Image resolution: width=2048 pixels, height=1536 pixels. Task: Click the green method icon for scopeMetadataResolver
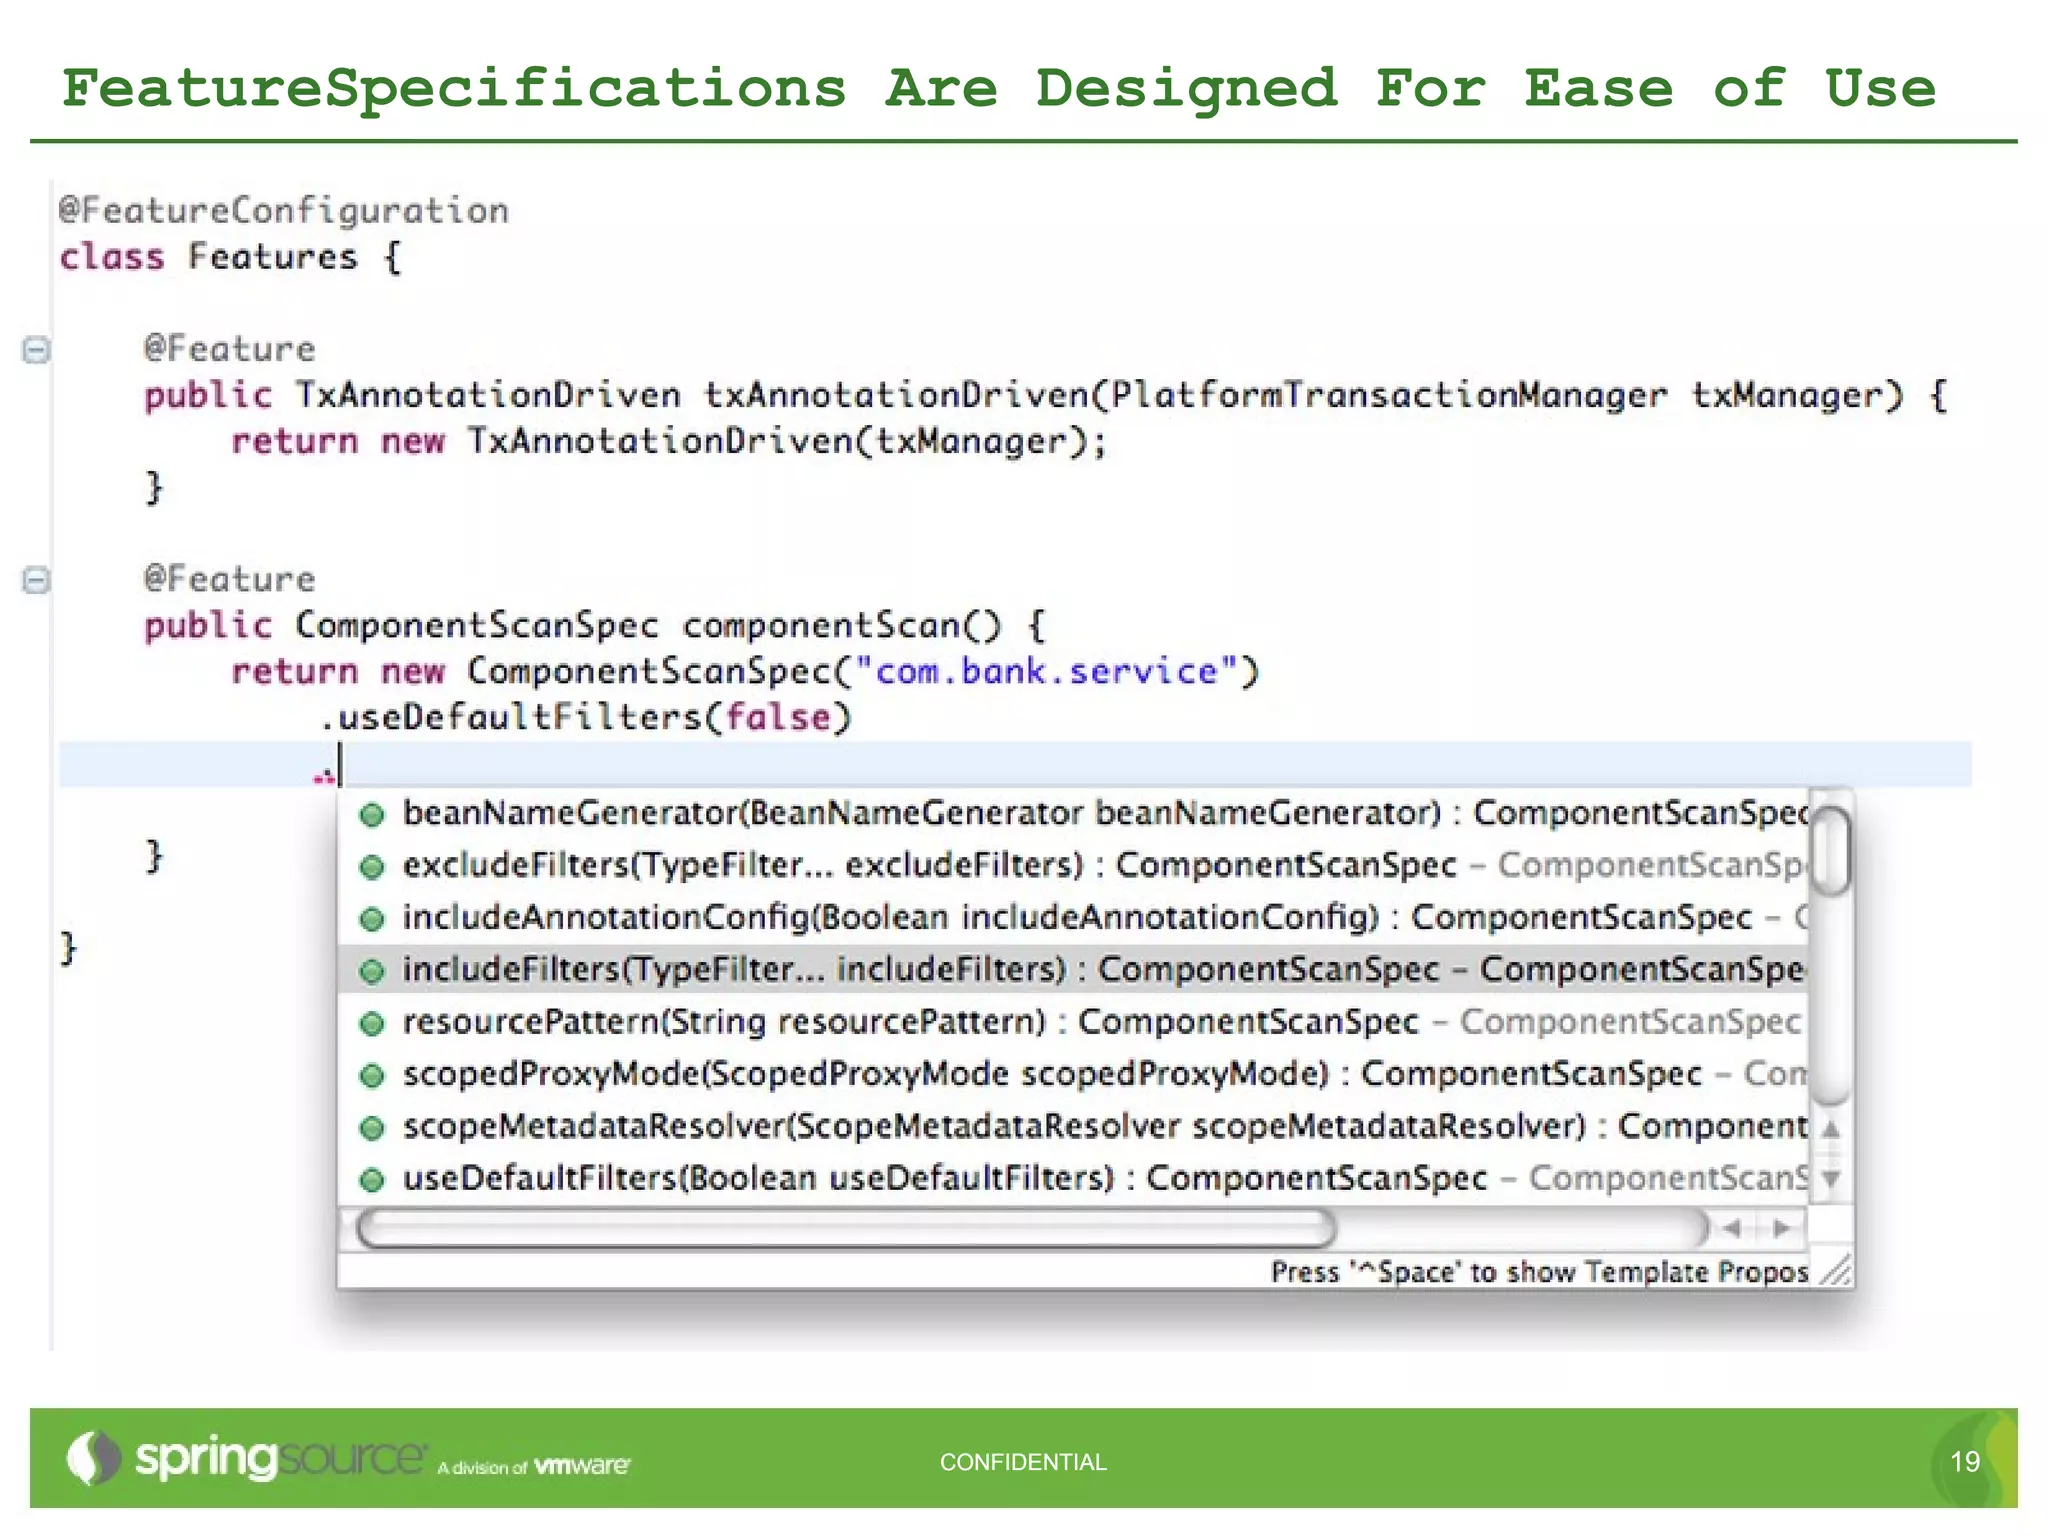(x=372, y=1128)
